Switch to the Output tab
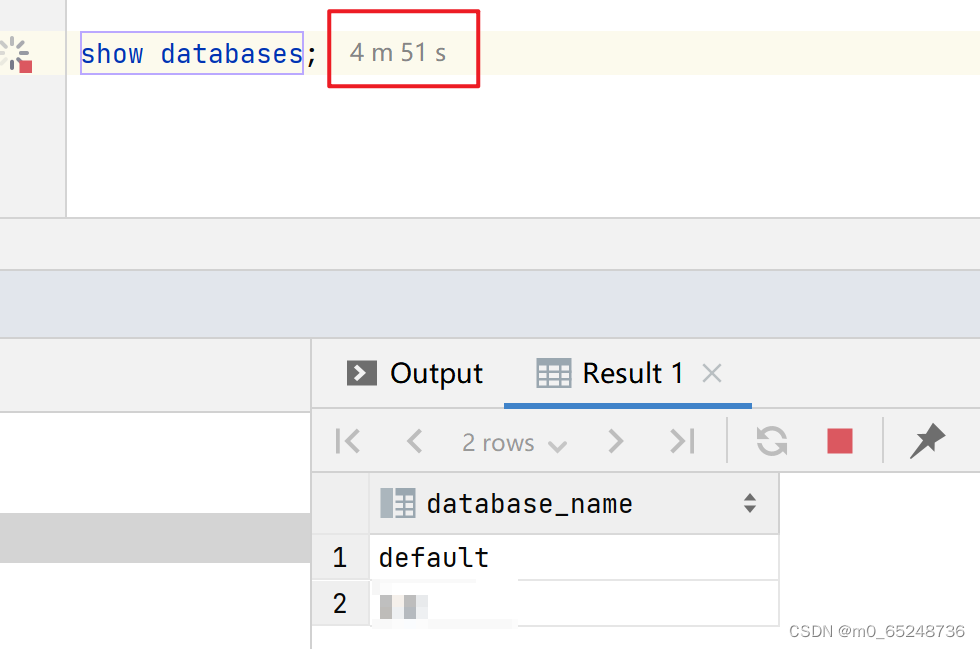The image size is (980, 649). [x=415, y=373]
